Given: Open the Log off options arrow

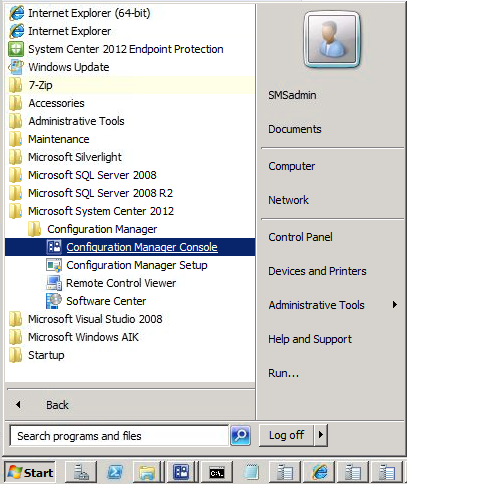Looking at the screenshot, I should click(x=321, y=435).
